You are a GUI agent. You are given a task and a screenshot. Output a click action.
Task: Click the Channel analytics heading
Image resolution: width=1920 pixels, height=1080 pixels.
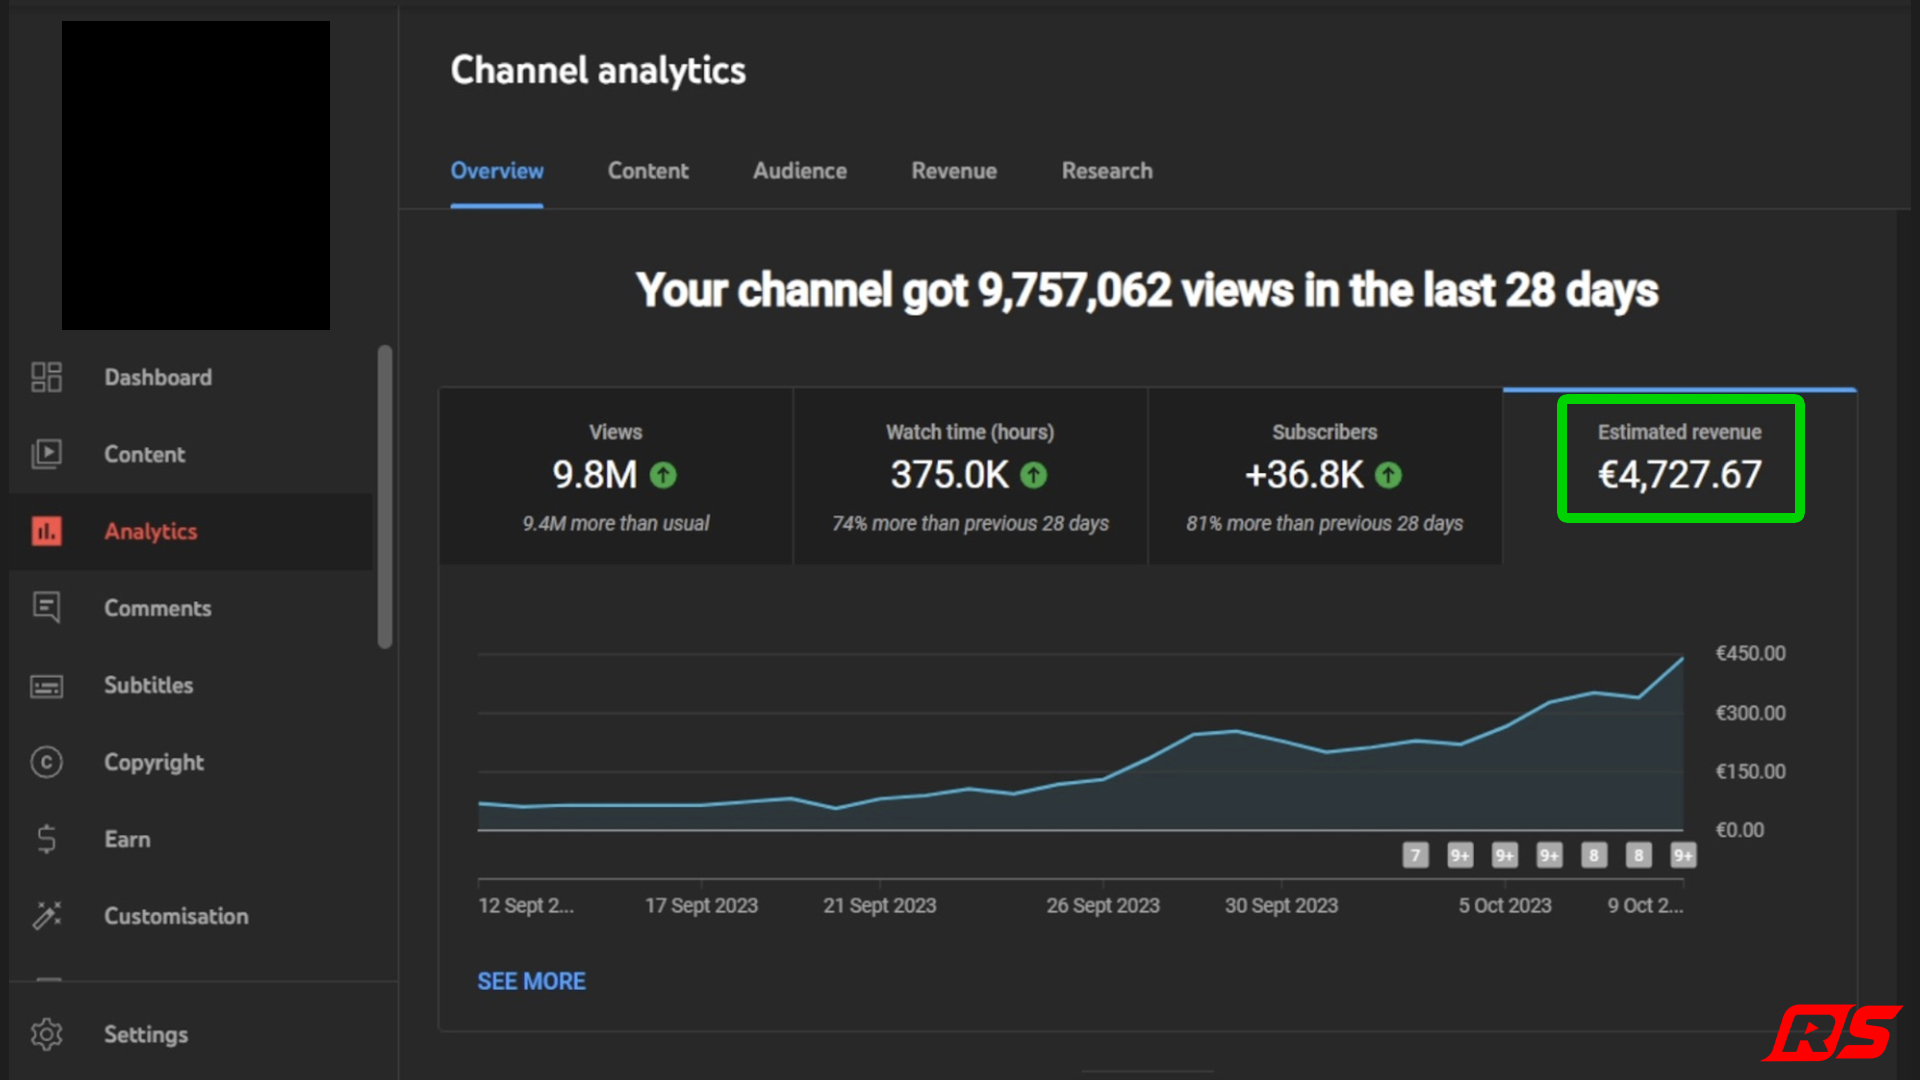pos(598,70)
